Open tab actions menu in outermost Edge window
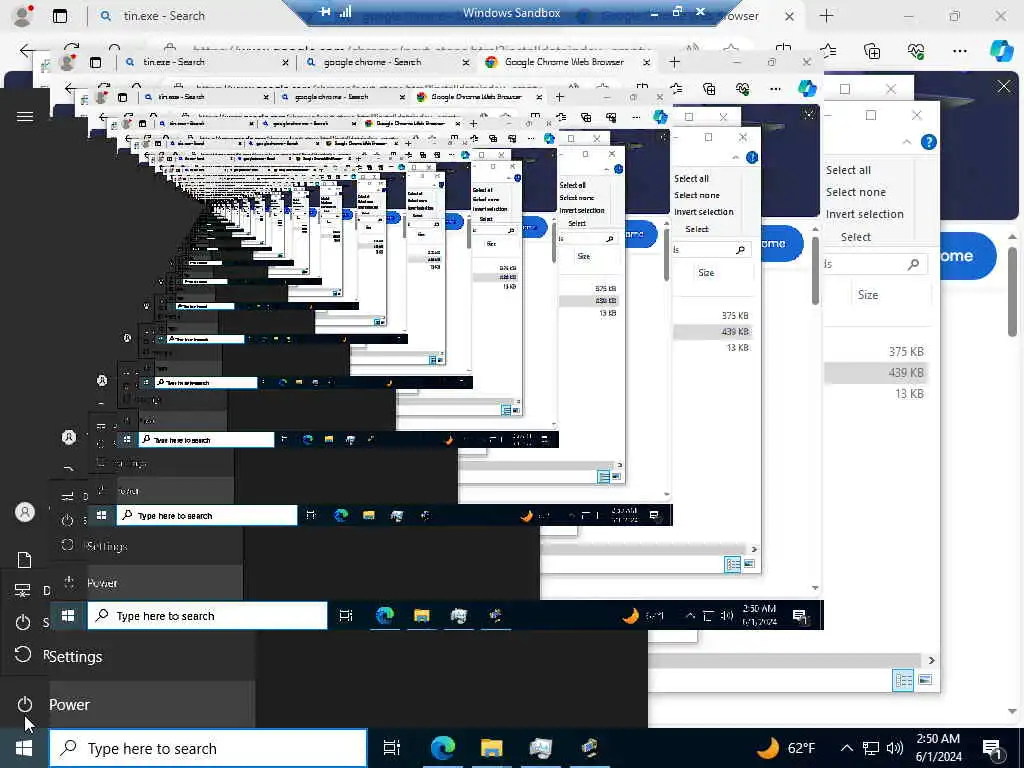Image resolution: width=1024 pixels, height=768 pixels. (60, 16)
